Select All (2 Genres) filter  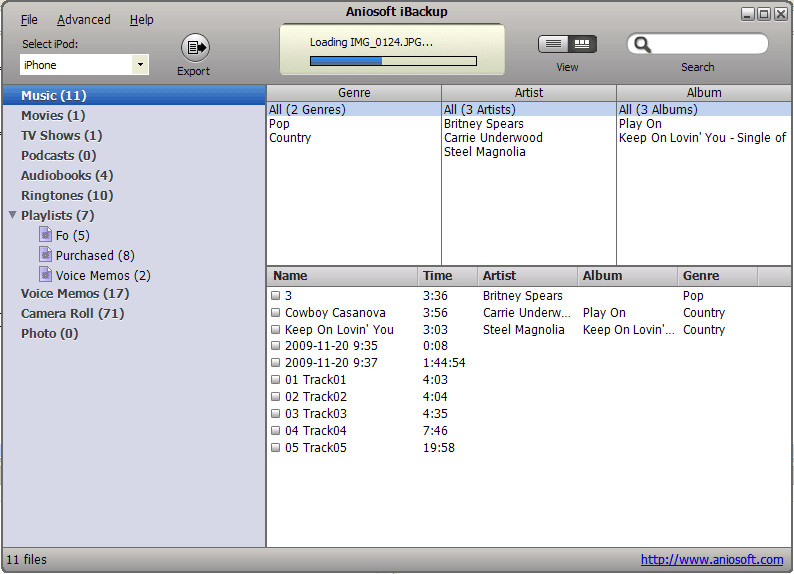click(354, 109)
